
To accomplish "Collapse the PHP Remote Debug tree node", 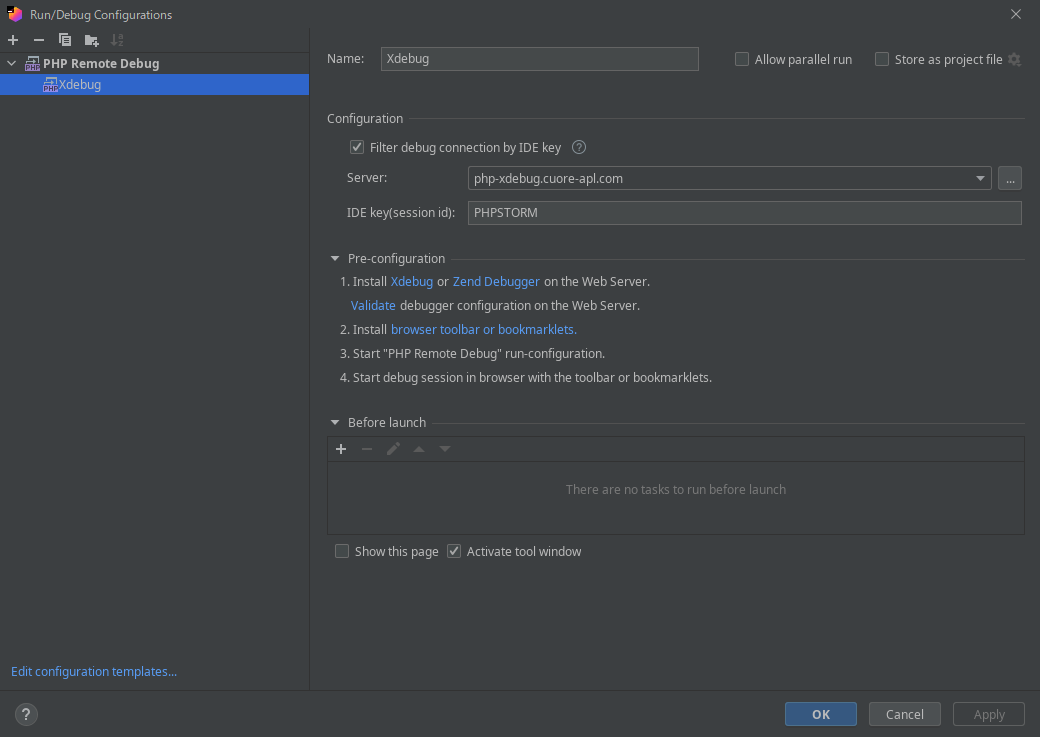I will click(x=12, y=63).
